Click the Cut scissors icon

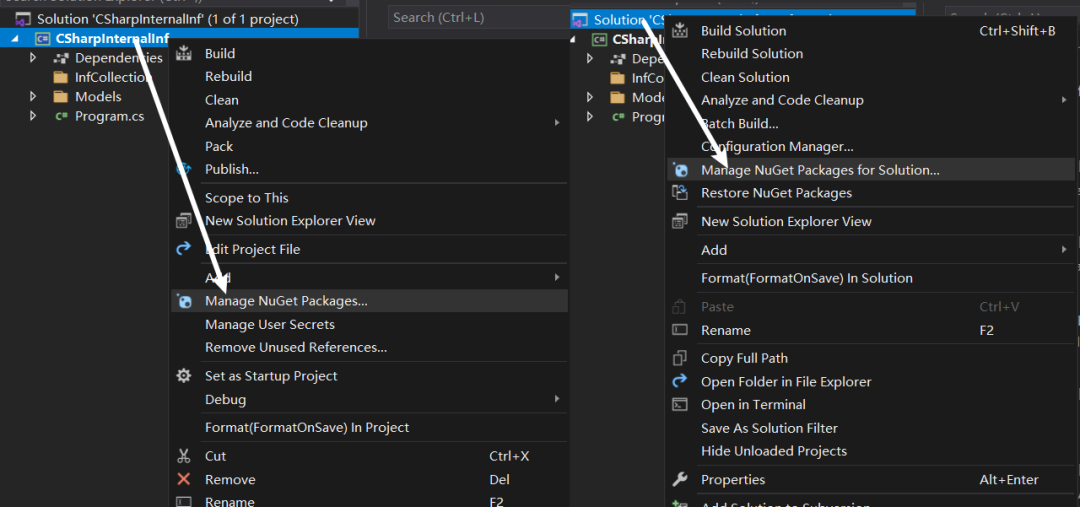pos(184,456)
